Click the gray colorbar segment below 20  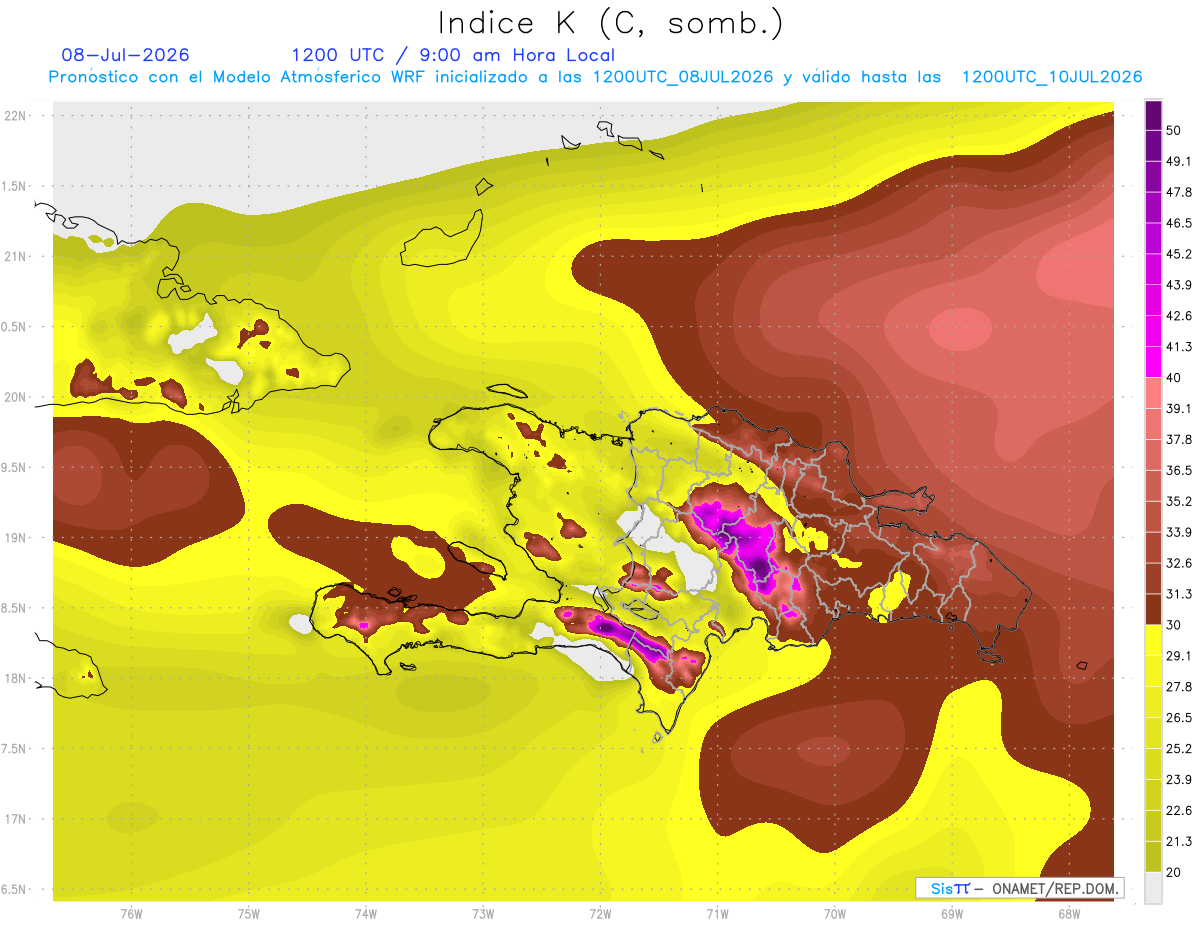pos(1153,887)
